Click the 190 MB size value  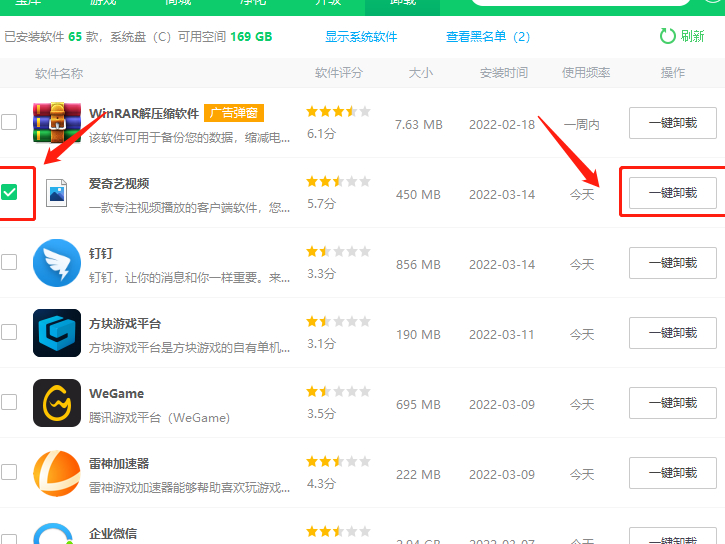tap(418, 335)
